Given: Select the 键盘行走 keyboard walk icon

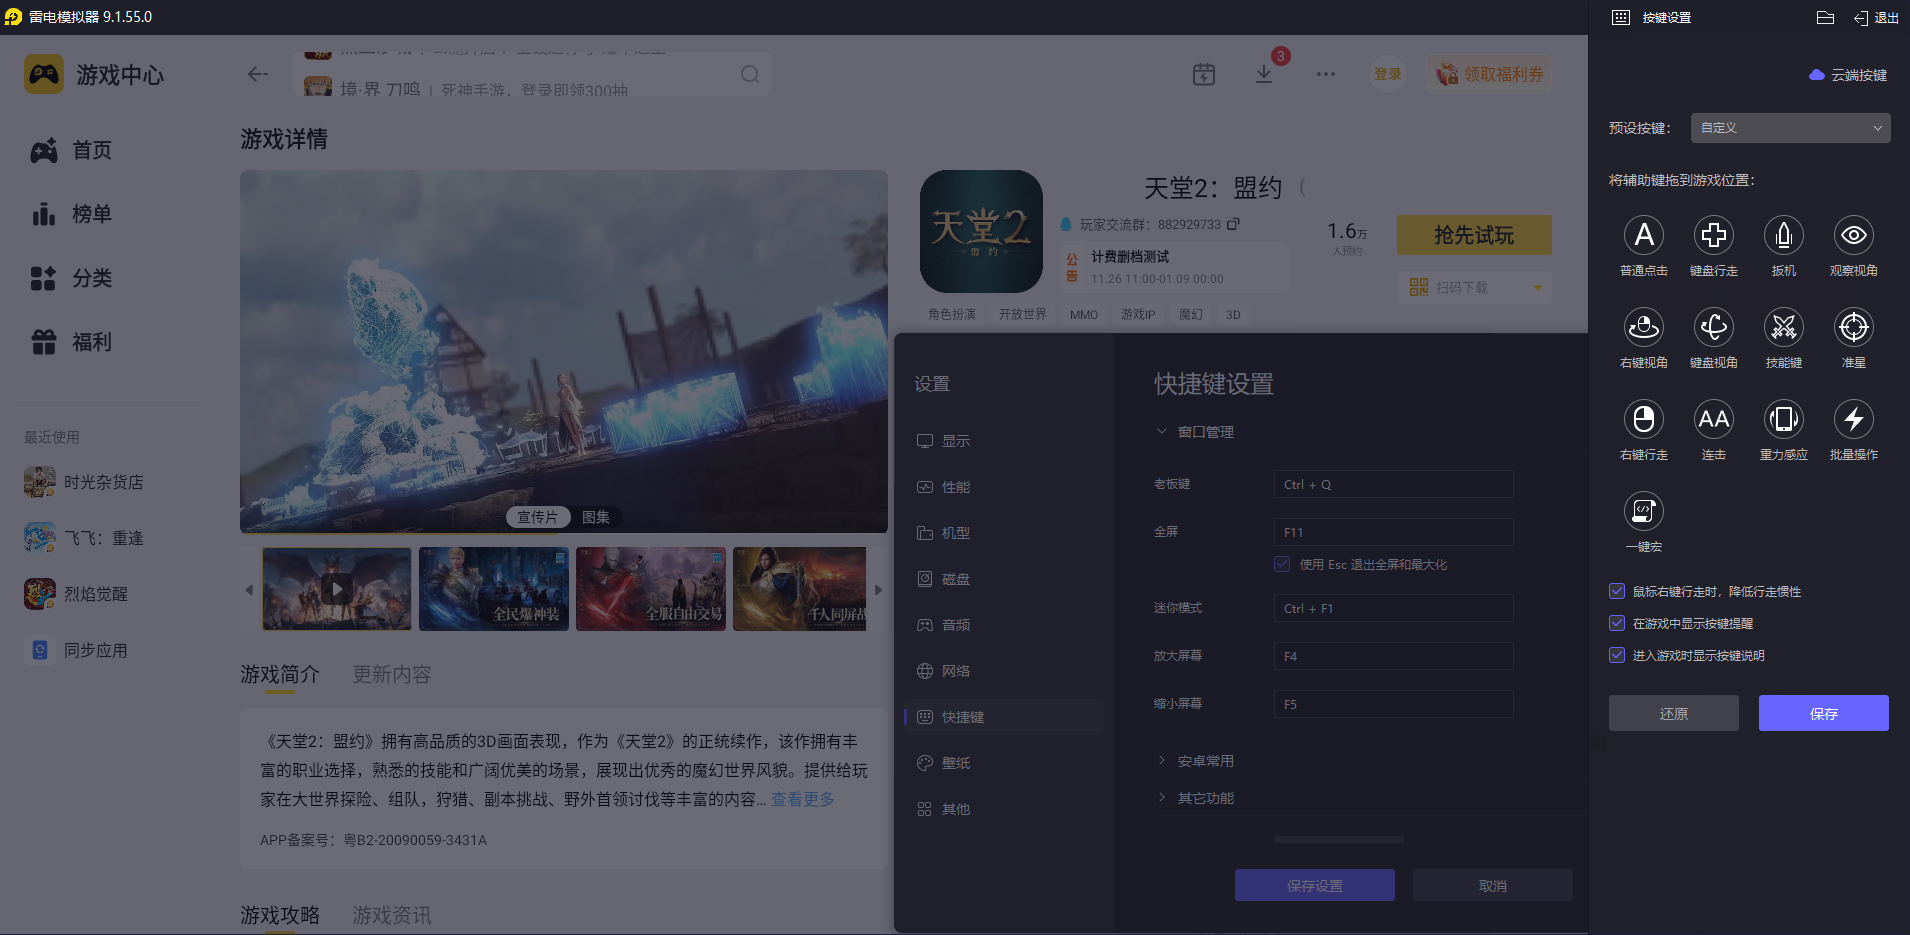Looking at the screenshot, I should click(1713, 235).
